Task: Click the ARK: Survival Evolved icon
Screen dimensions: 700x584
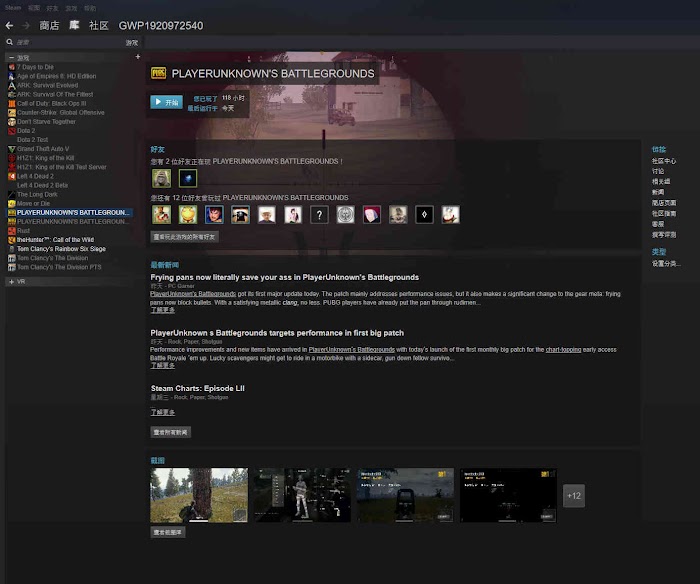Action: tap(12, 85)
